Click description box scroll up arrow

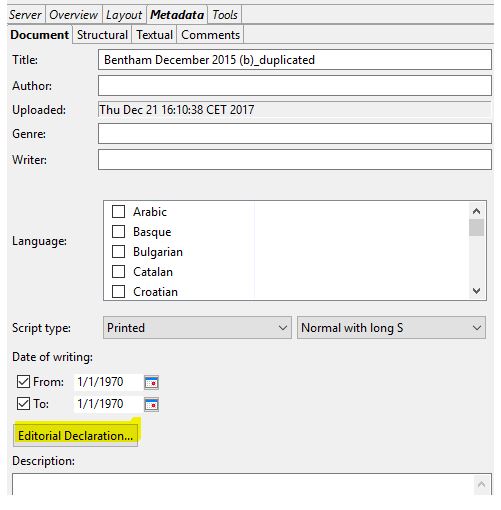tap(481, 484)
